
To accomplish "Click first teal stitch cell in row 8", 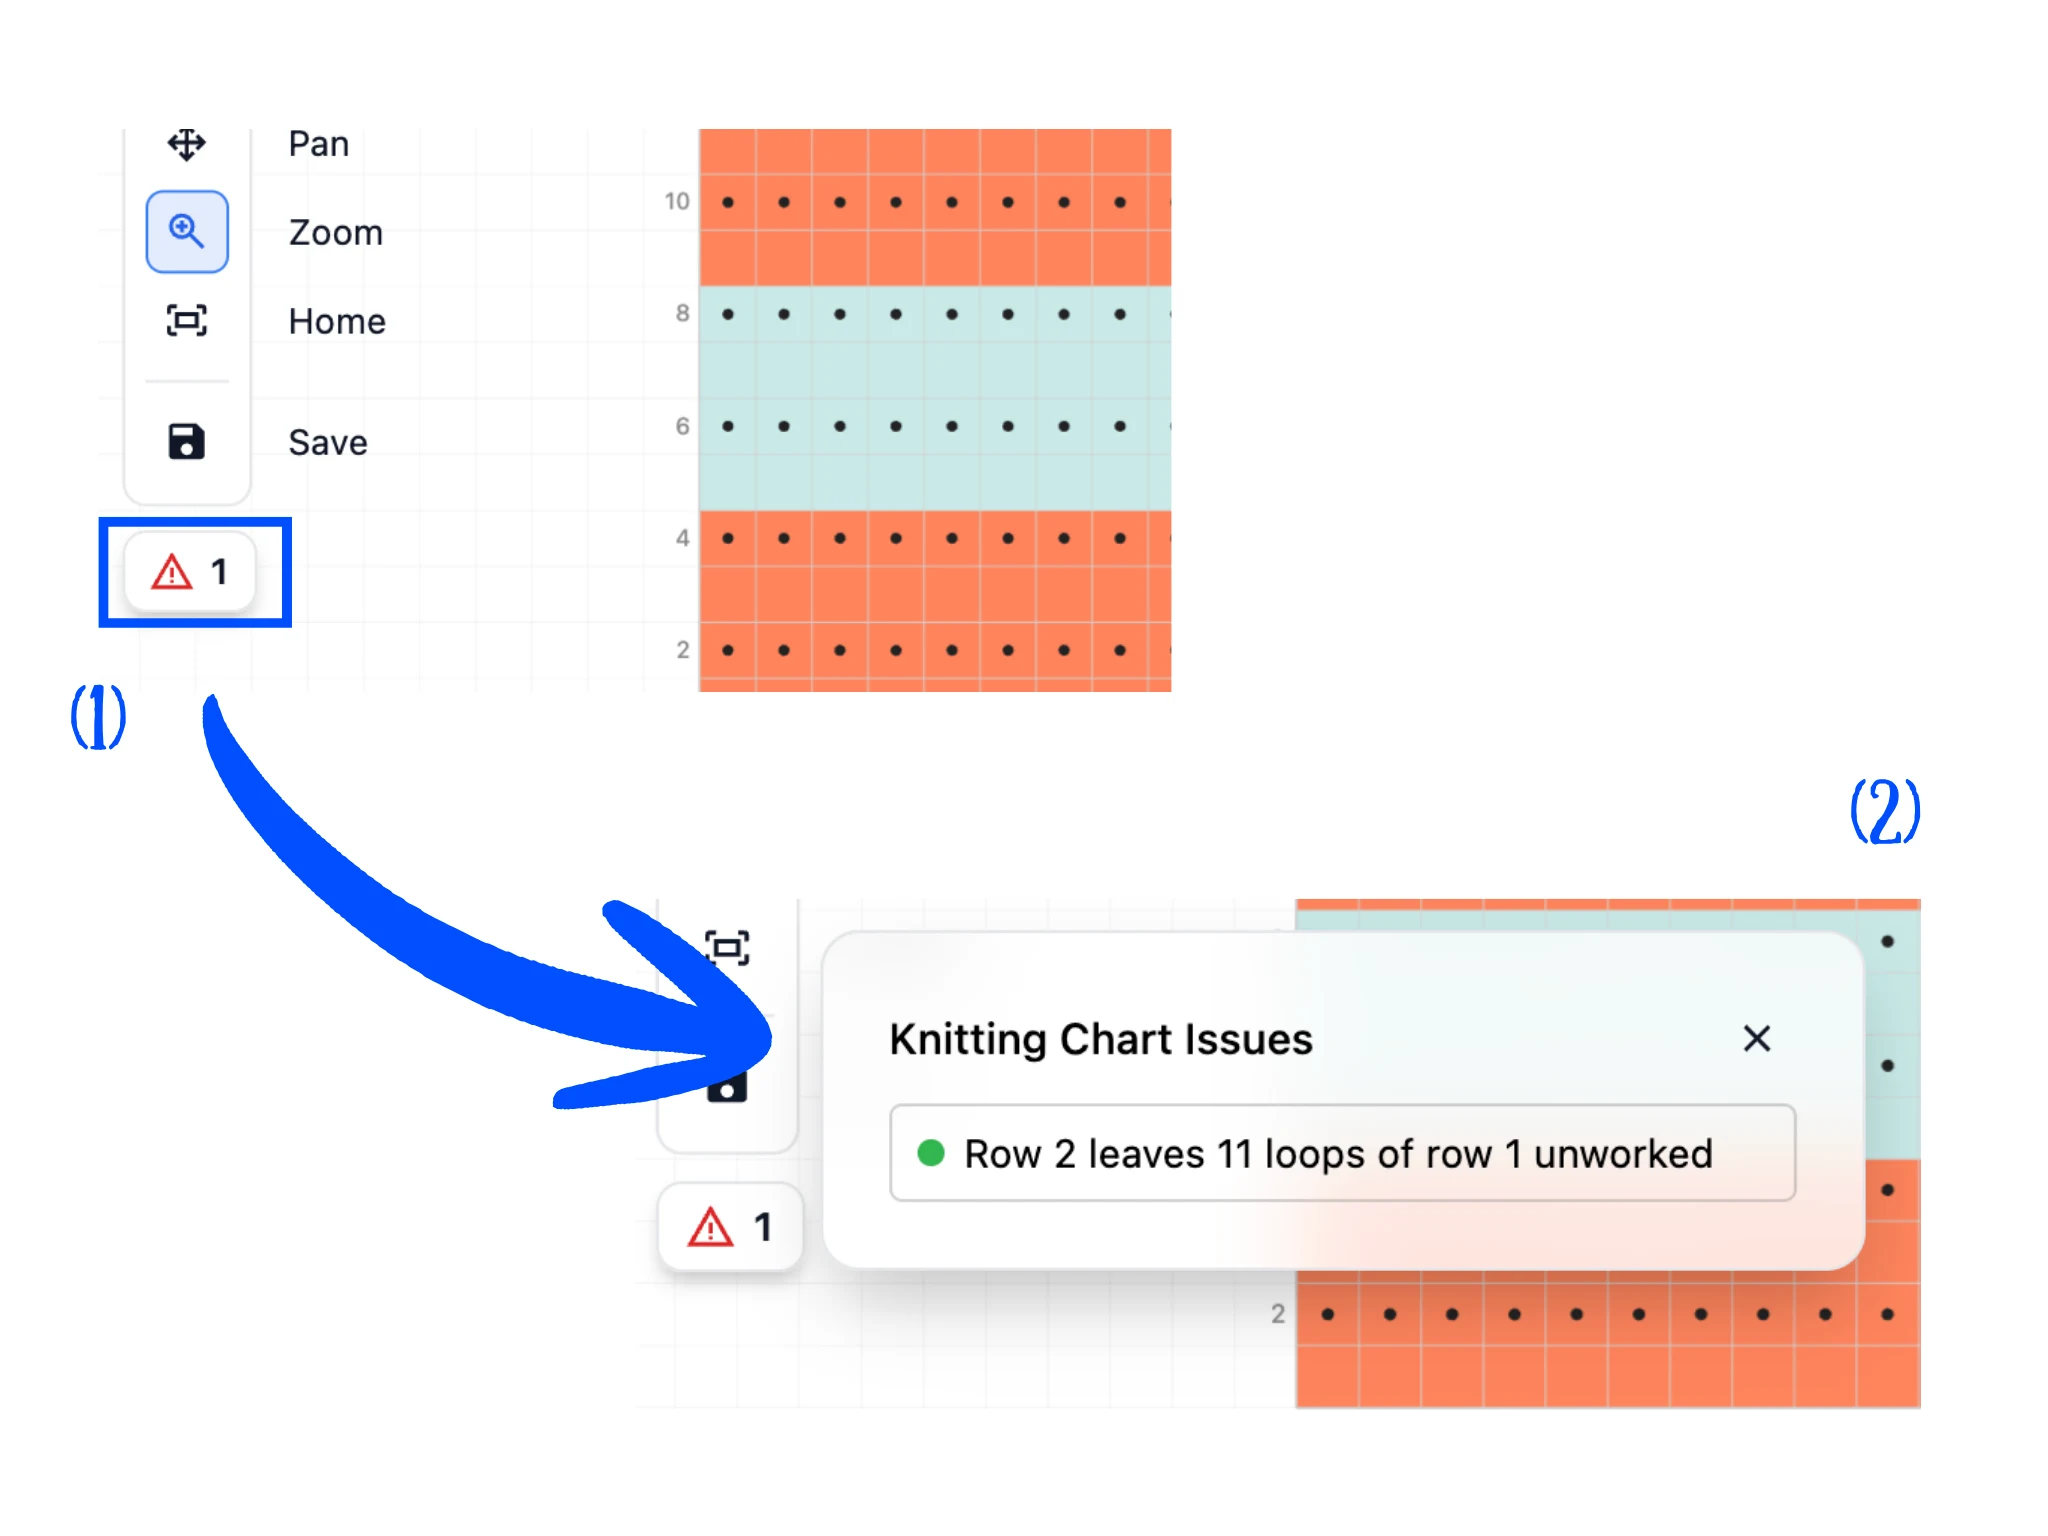I will (x=728, y=314).
